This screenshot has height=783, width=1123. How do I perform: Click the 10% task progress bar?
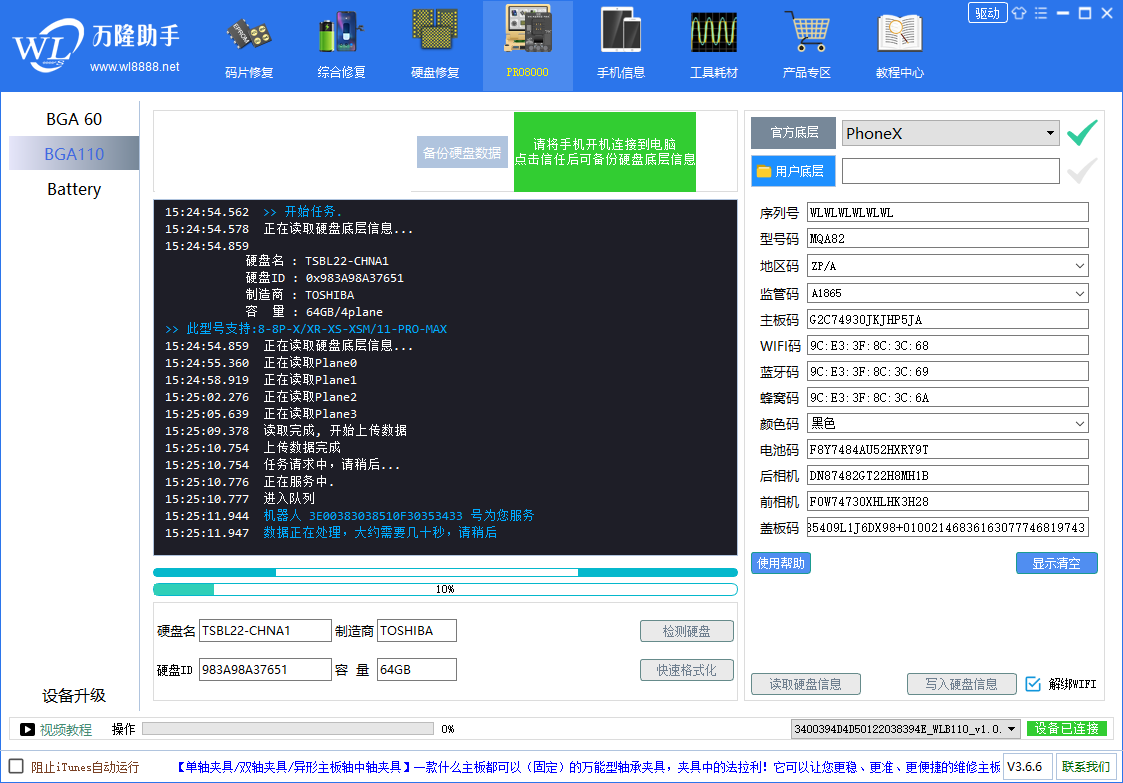445,590
